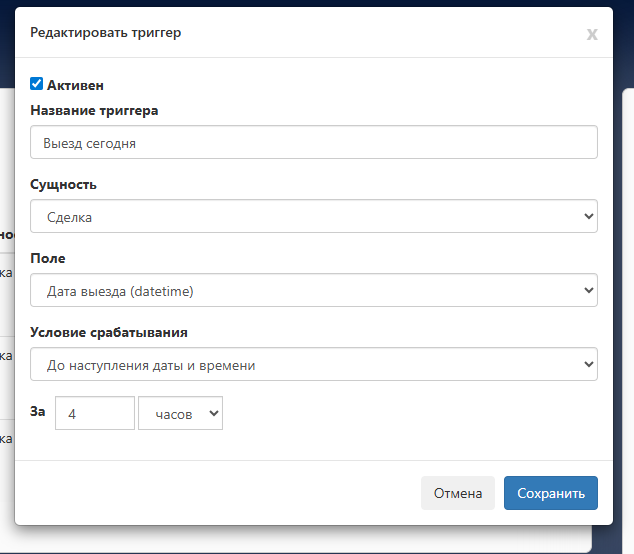Screen dimensions: 634x554
Task: Click the Условие срабатывания label
Action: tap(109, 332)
